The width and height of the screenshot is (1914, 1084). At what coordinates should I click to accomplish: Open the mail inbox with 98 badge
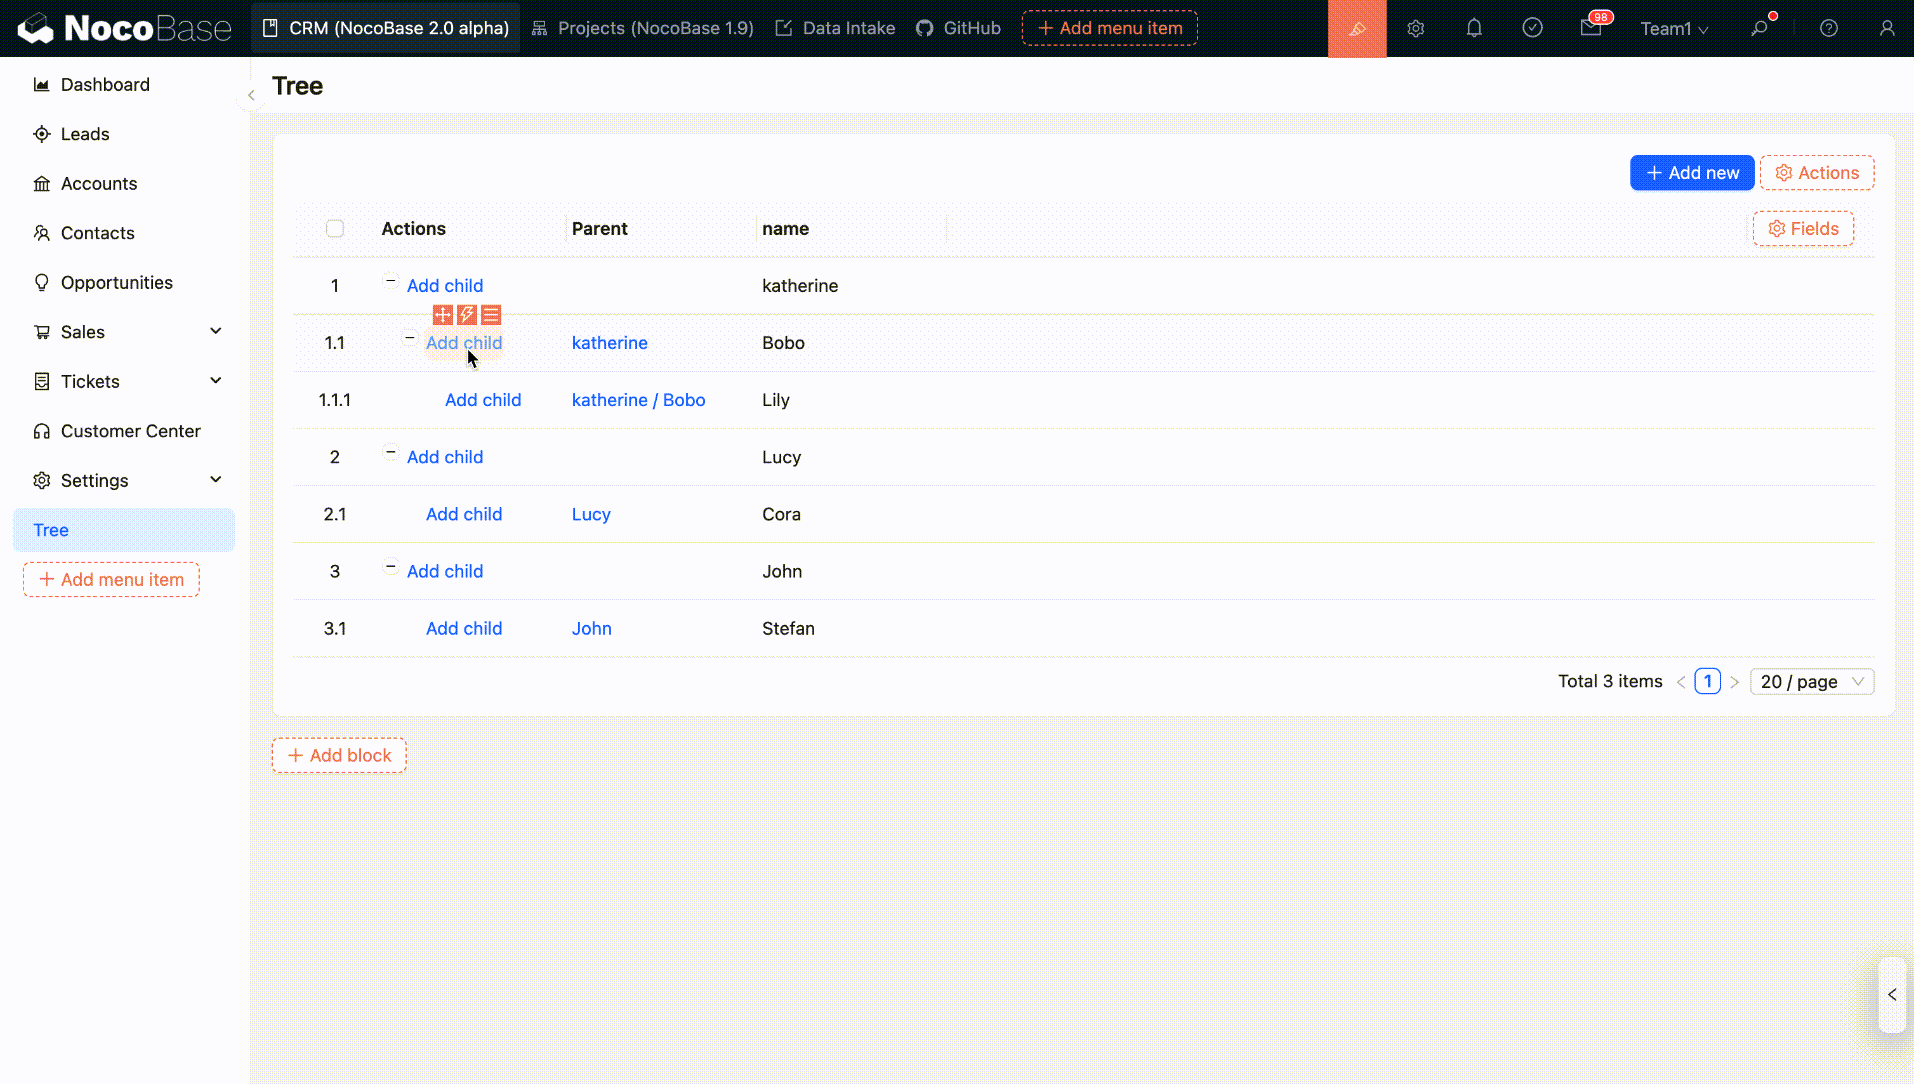(1591, 28)
